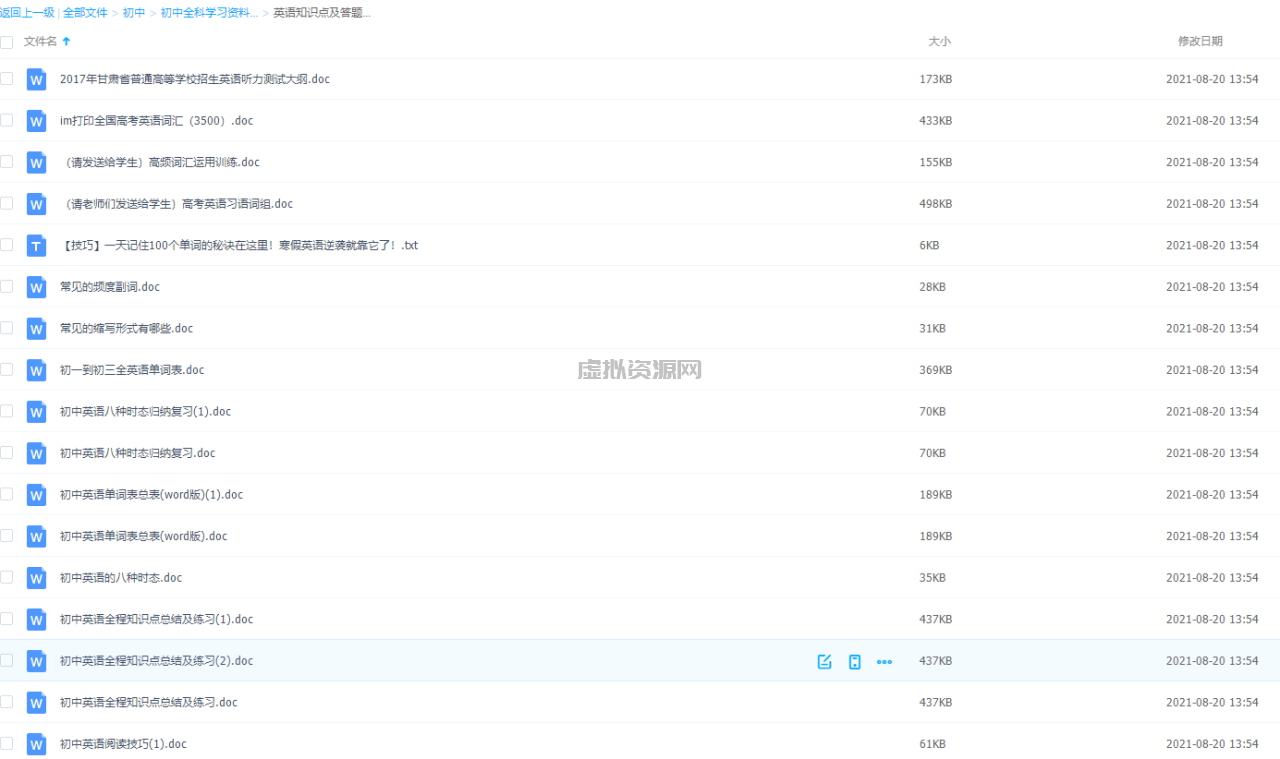Click Word icon of 初中英语阅读技巧(1).doc
Screen dimensions: 1280x759
[36, 744]
